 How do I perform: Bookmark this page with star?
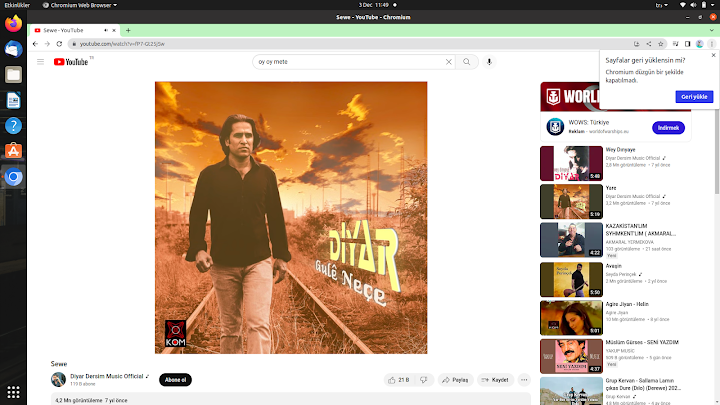point(661,44)
